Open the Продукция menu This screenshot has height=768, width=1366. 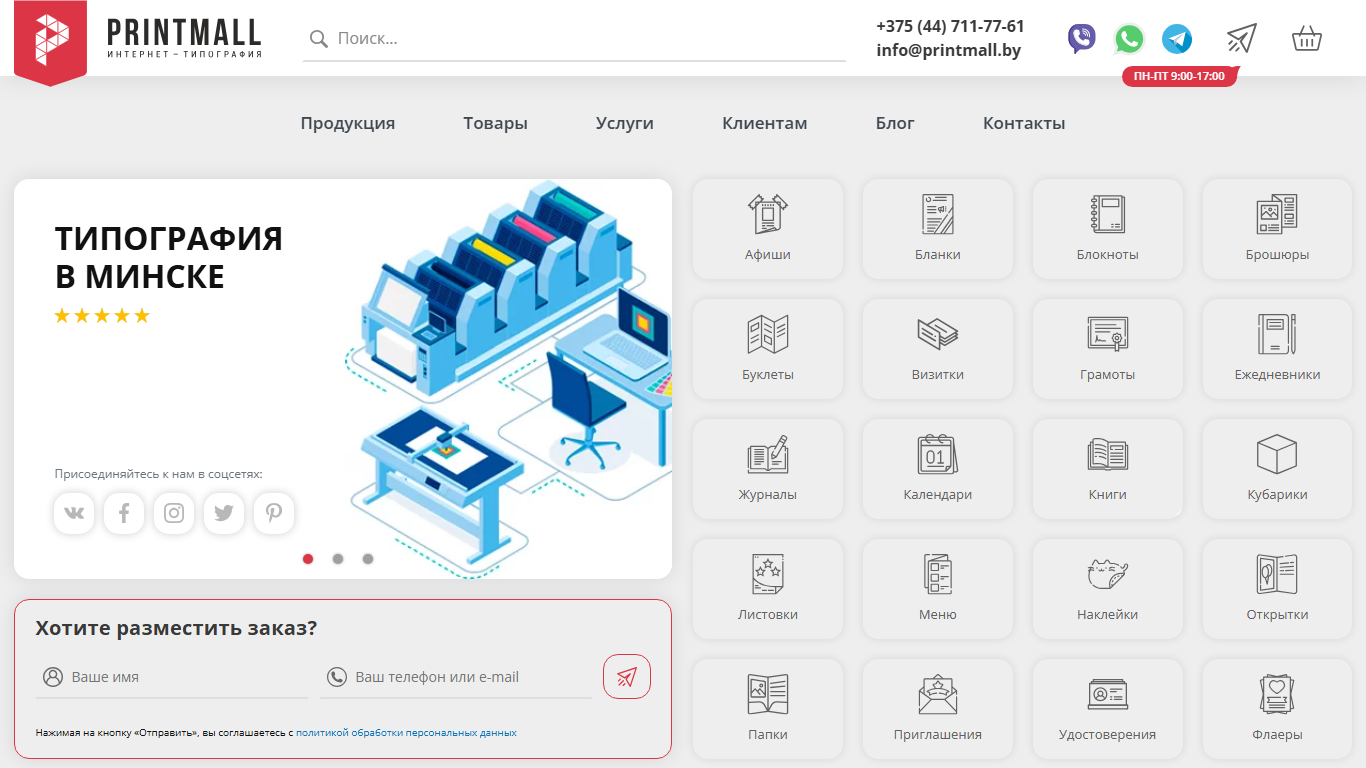[348, 123]
